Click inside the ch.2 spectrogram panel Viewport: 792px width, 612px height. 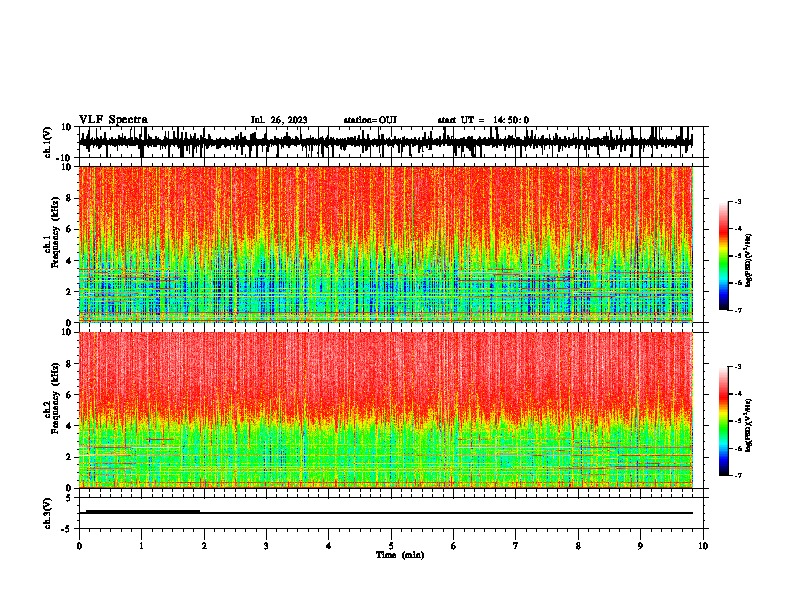[385, 410]
